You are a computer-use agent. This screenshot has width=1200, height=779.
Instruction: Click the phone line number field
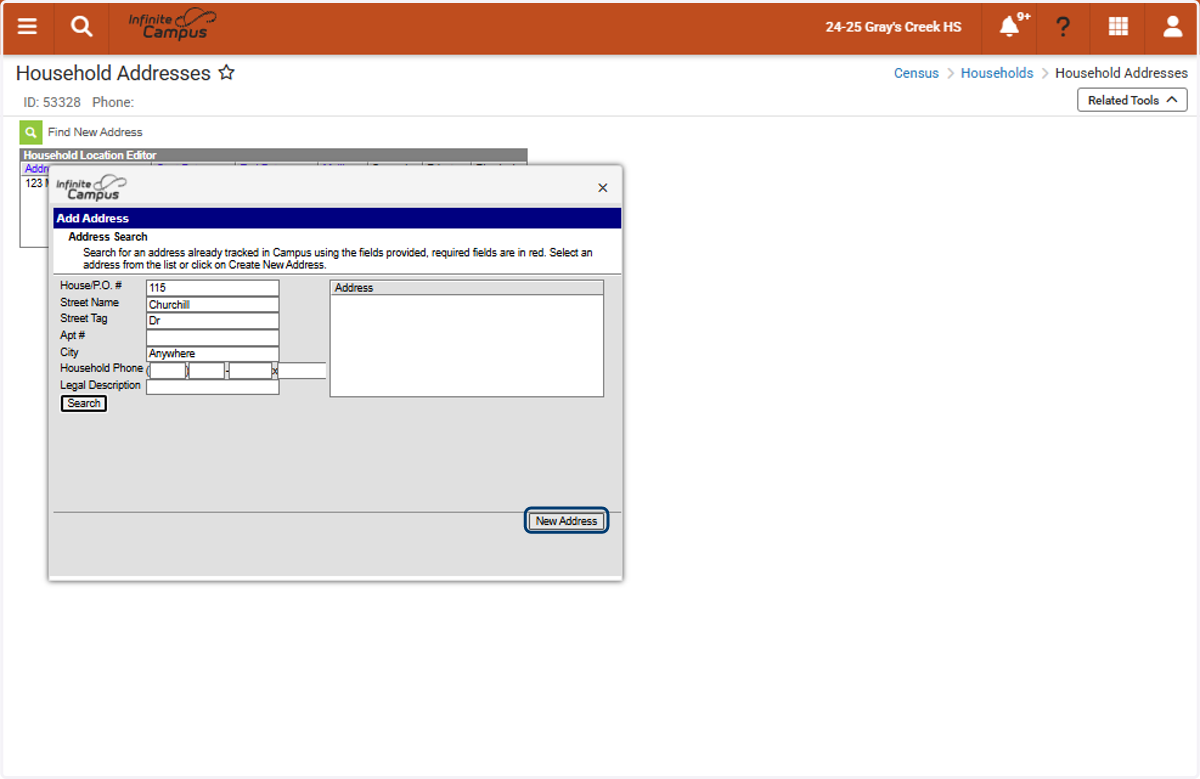tap(250, 371)
